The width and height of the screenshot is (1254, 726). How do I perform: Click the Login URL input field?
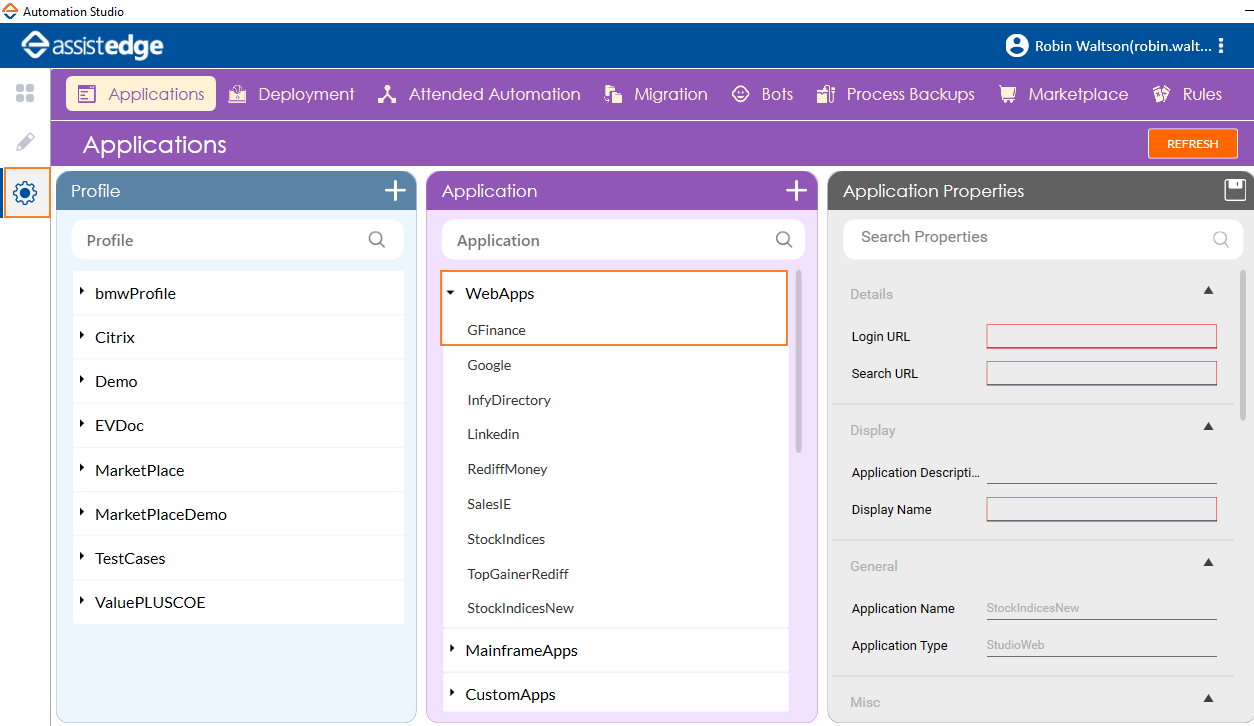[1101, 336]
